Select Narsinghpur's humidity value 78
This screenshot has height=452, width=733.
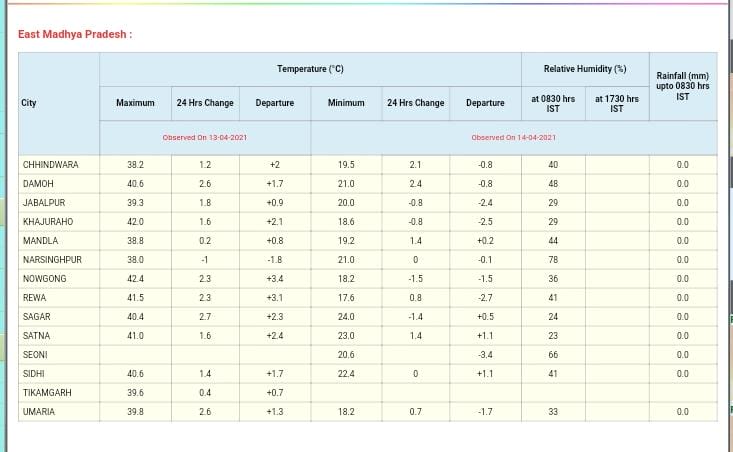coord(552,259)
